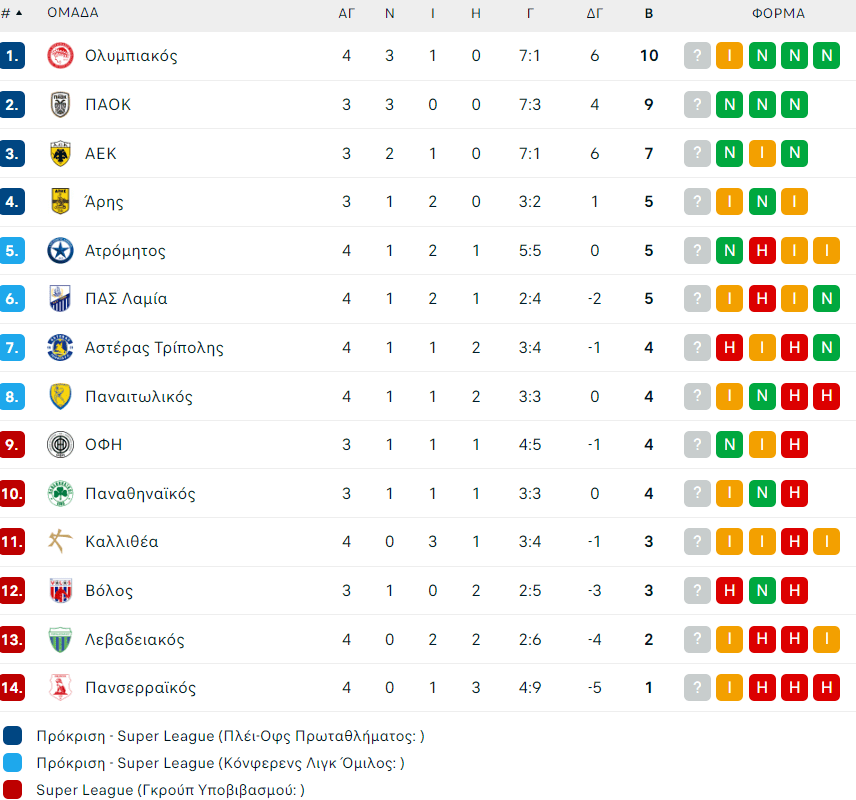Screen dimensions: 856x800
Task: Sort table by the # rank arrow
Action: (x=22, y=14)
